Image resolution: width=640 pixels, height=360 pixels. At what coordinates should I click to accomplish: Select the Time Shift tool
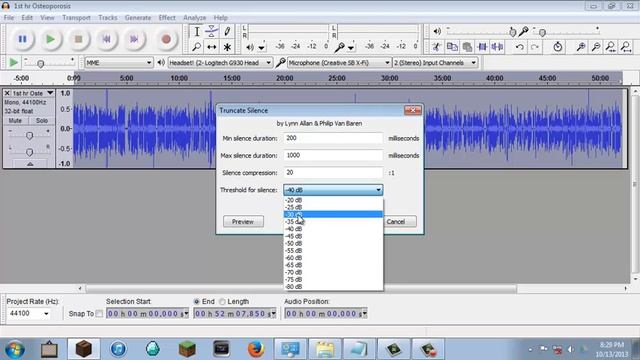pos(211,47)
